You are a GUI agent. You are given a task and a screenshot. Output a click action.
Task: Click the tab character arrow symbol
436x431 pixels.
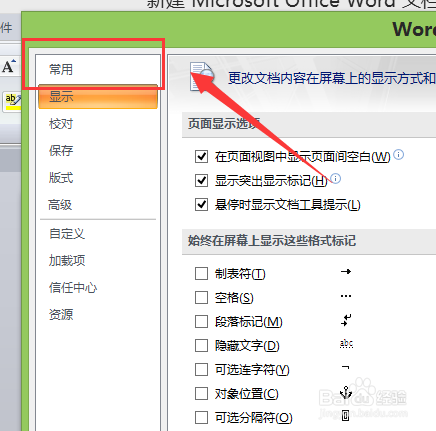click(x=346, y=272)
